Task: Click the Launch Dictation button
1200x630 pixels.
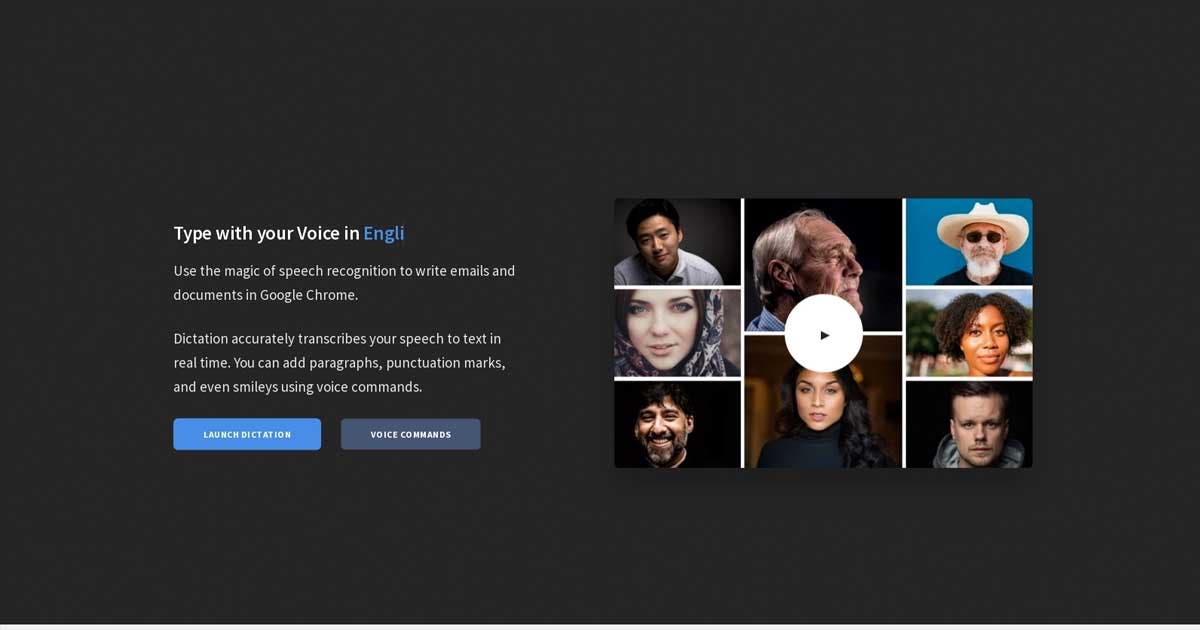Action: click(x=247, y=434)
